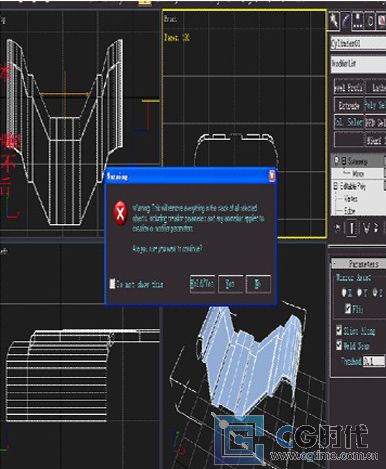Apply the Vol. Select modifier button

(349, 123)
